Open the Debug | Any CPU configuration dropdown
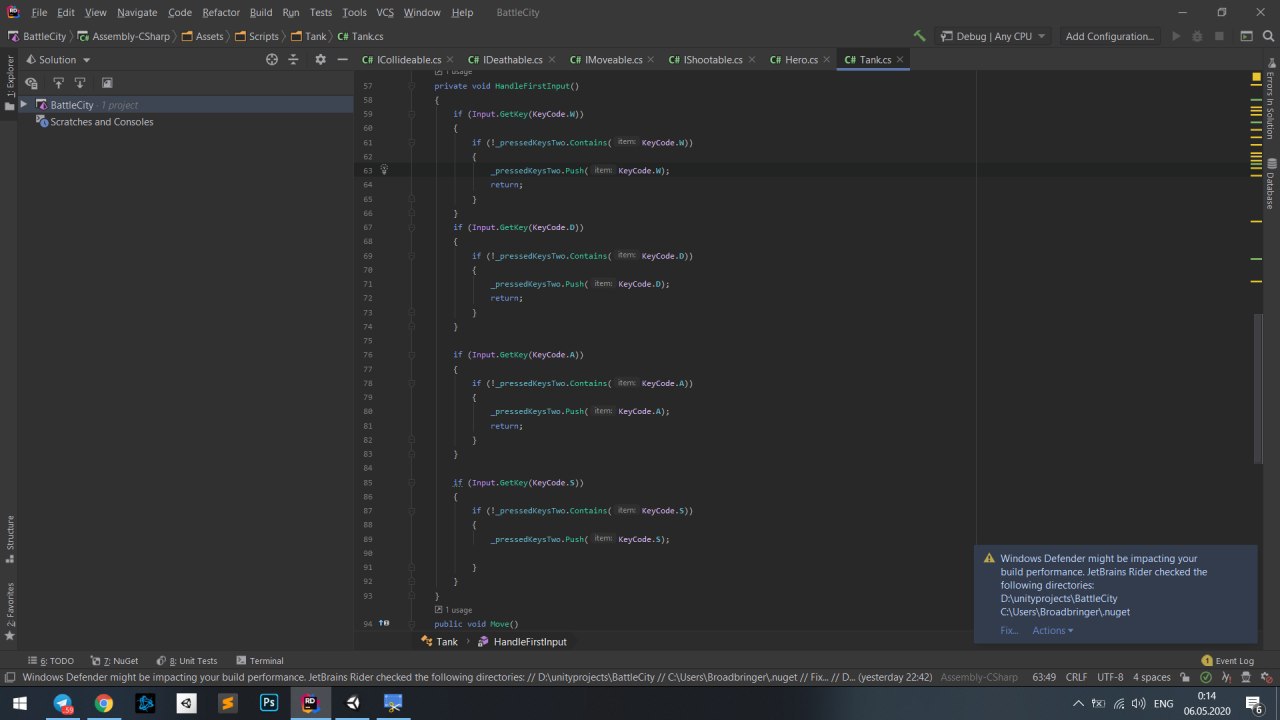The image size is (1280, 720). (992, 36)
